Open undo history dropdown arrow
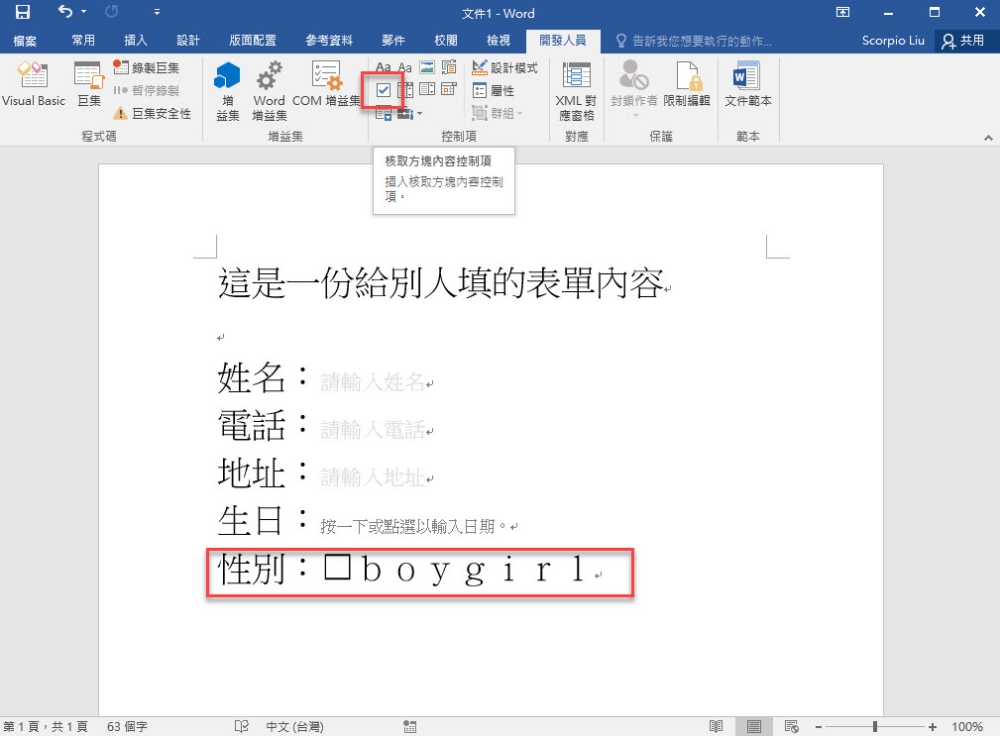The width and height of the screenshot is (1000, 736). tap(84, 11)
